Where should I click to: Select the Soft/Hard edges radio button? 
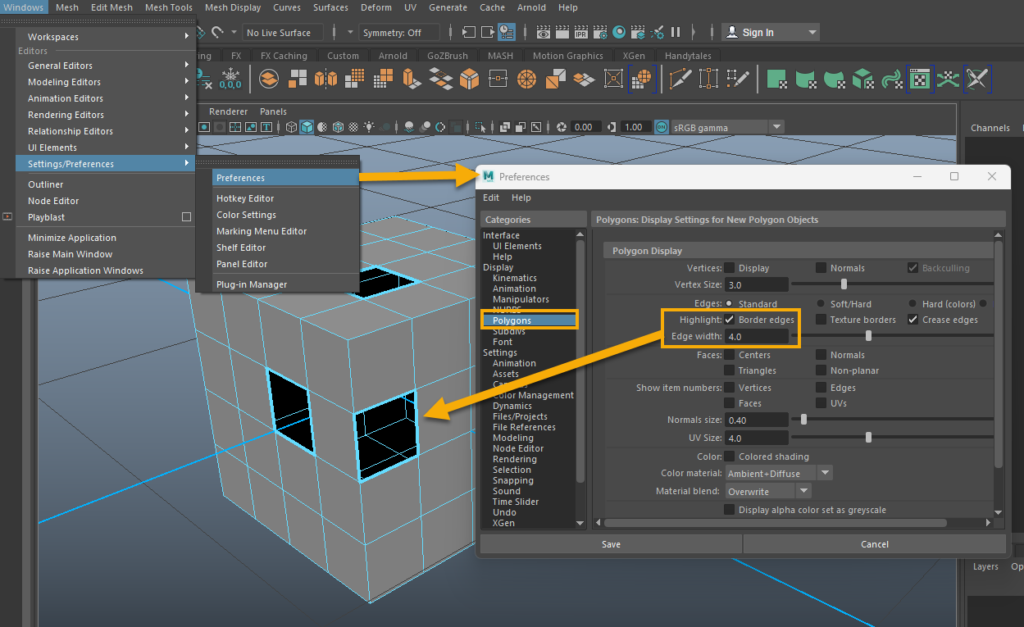tap(821, 304)
